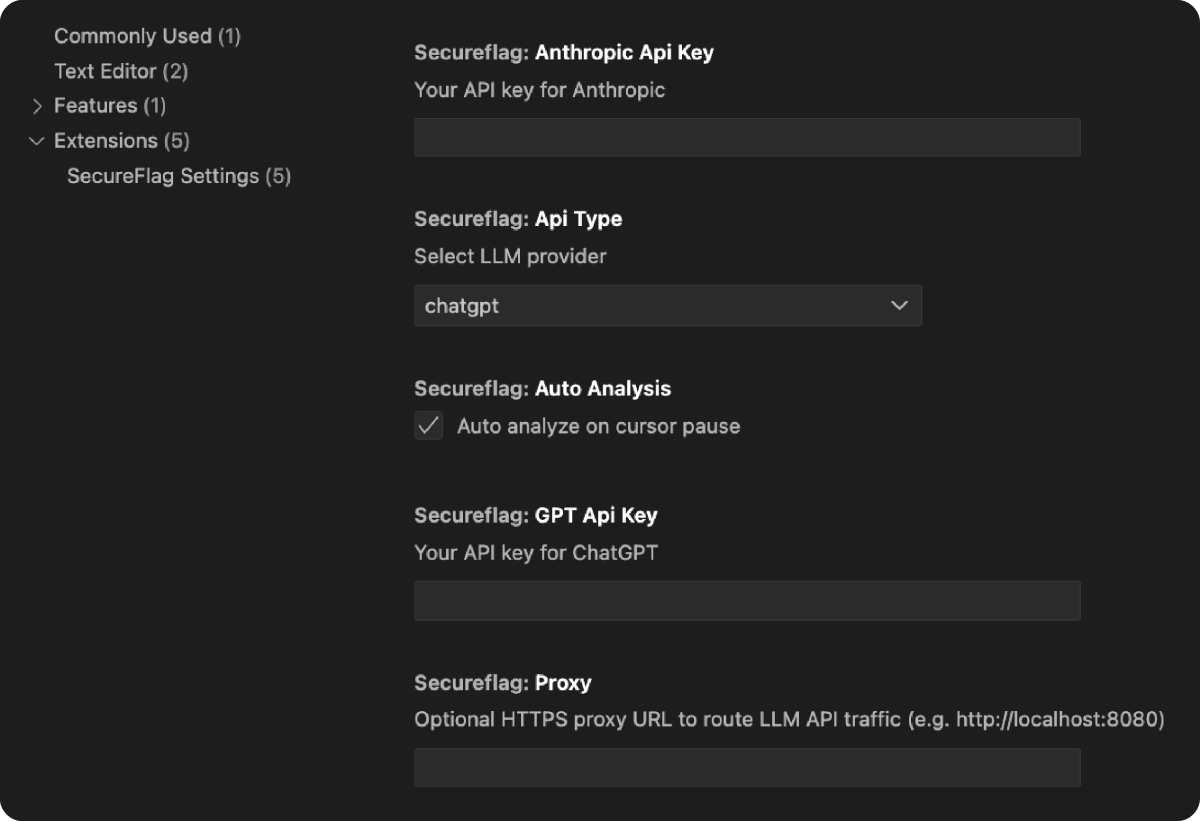Click the Secureflag: Proxy heading
1200x821 pixels.
(503, 683)
